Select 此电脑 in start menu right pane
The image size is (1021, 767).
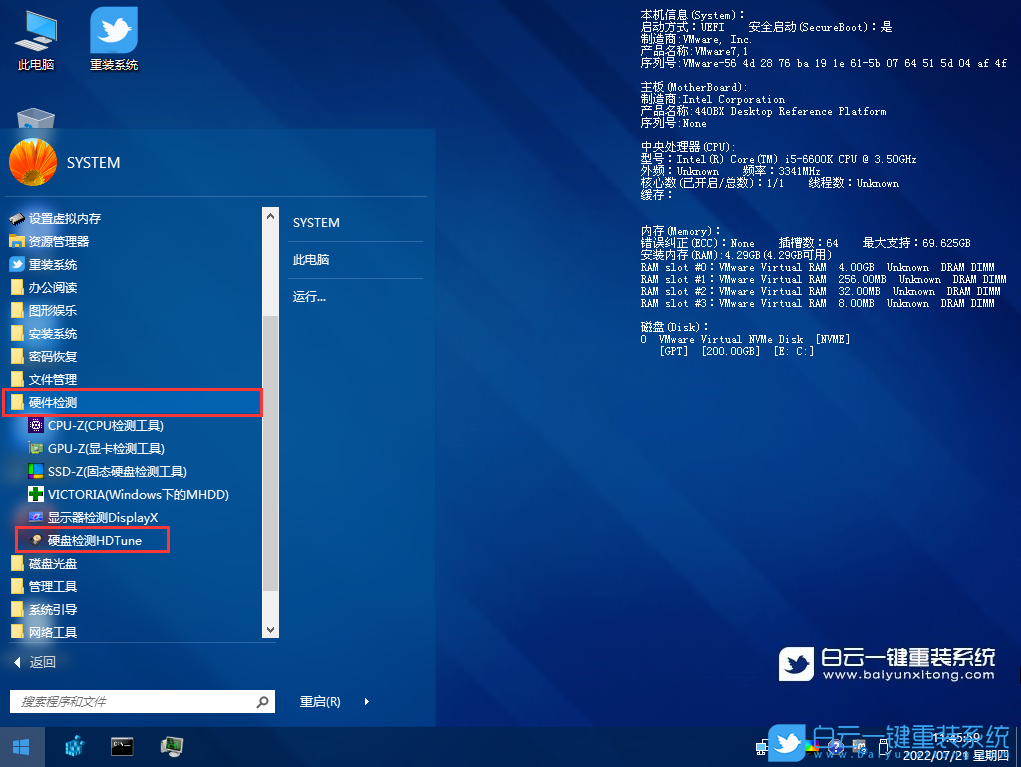pos(311,260)
